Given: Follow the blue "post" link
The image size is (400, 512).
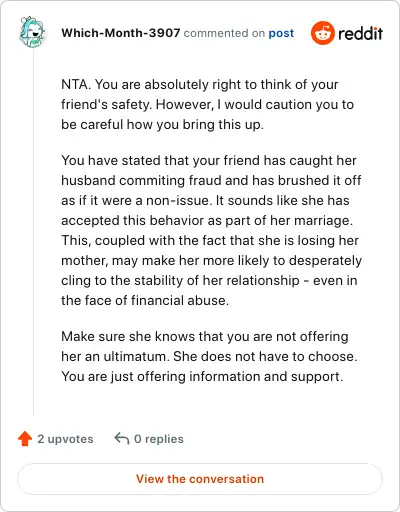Looking at the screenshot, I should coord(281,33).
